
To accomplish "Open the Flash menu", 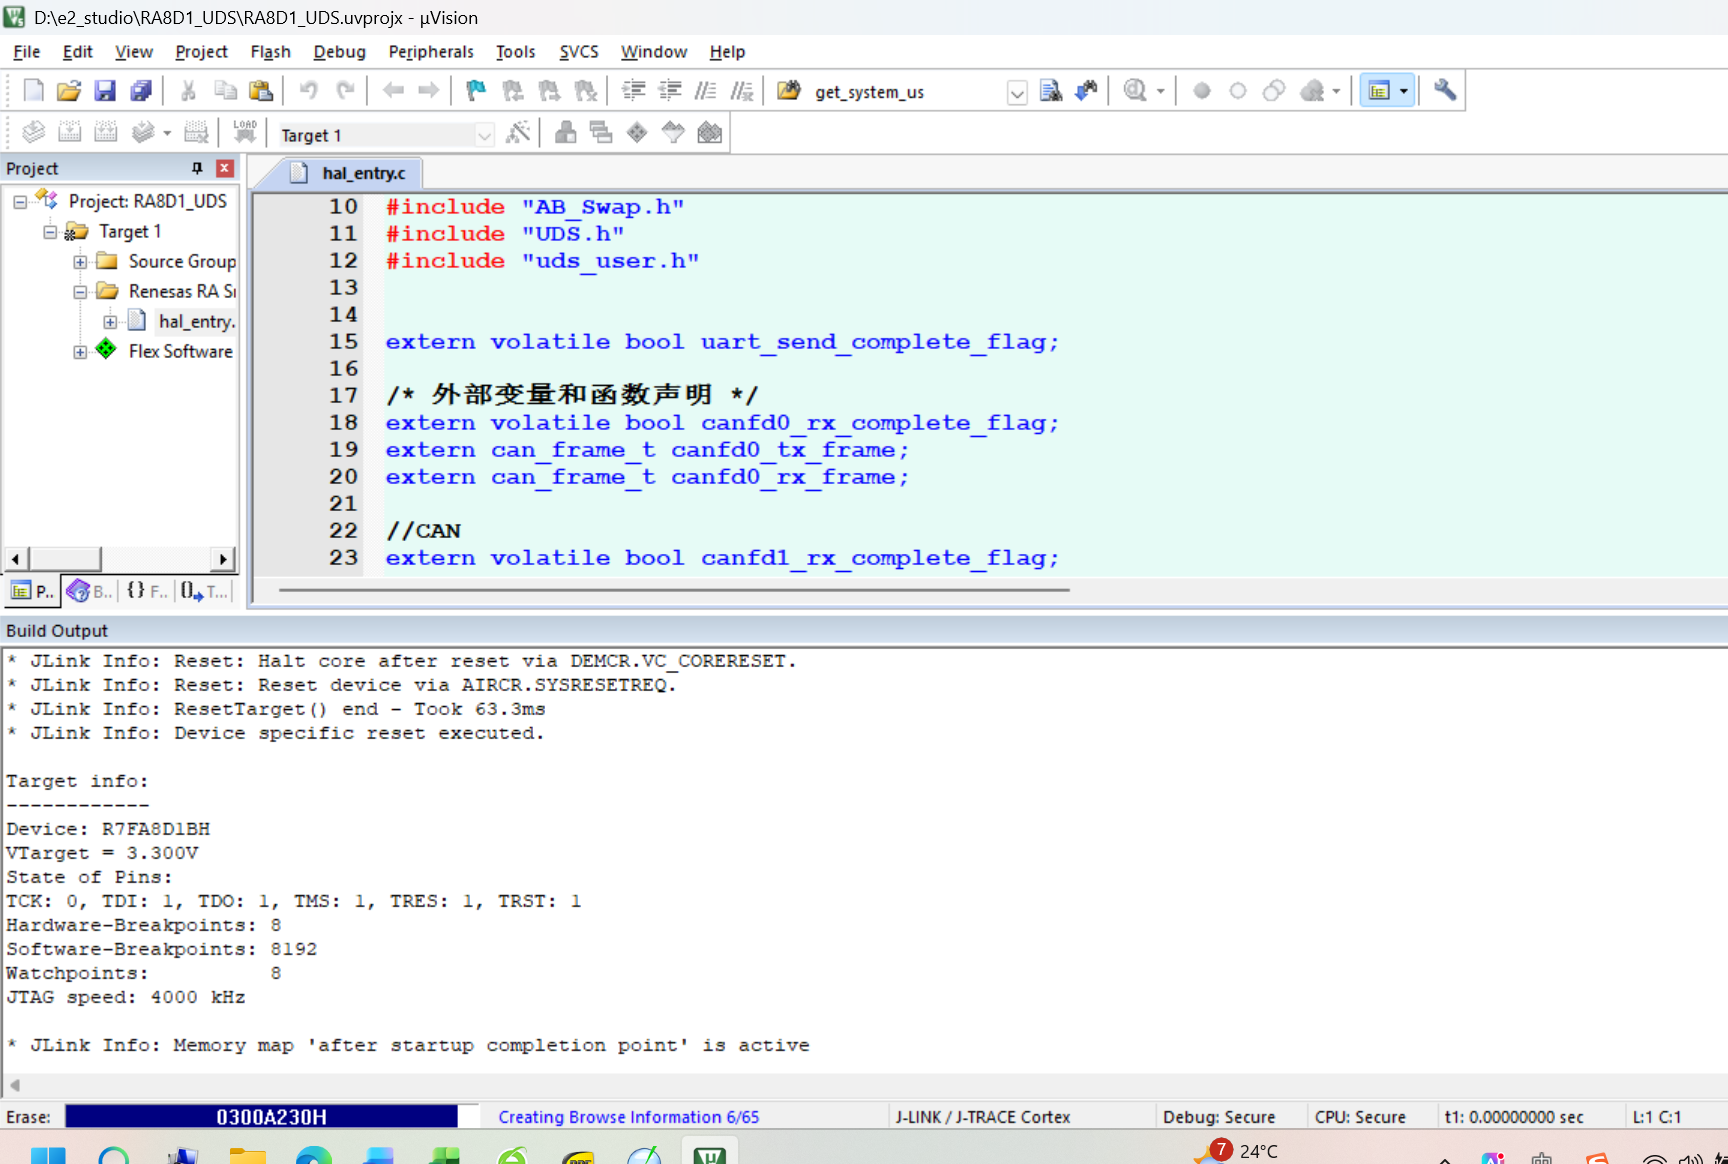I will point(270,52).
